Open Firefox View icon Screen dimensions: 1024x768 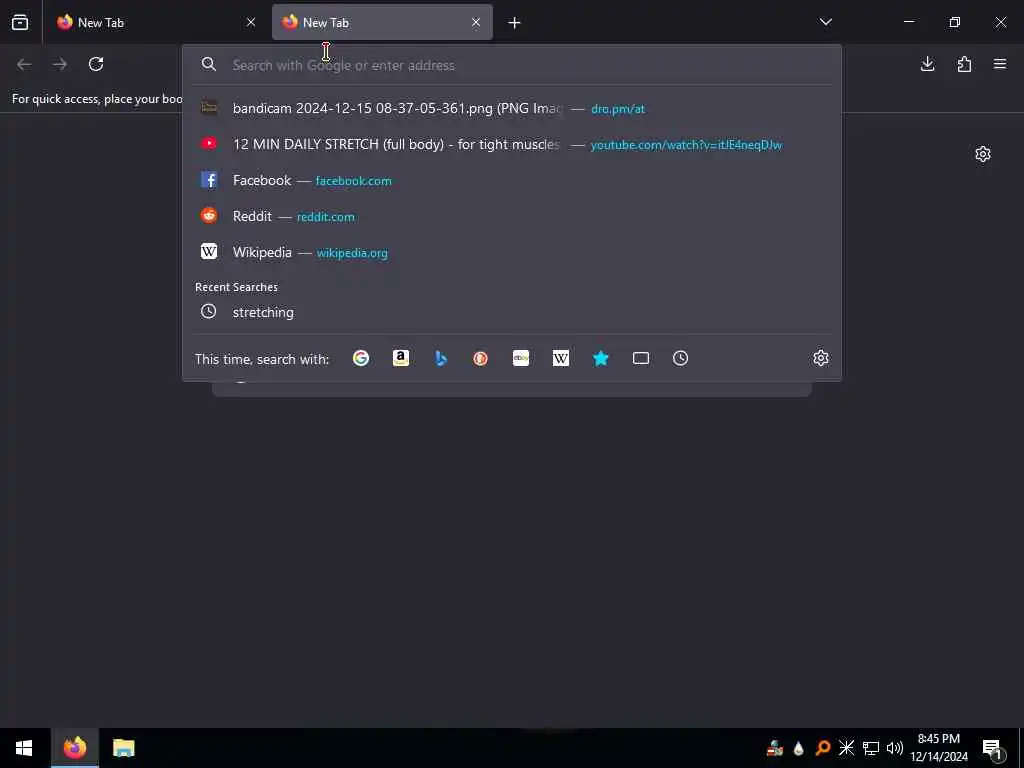tap(20, 22)
